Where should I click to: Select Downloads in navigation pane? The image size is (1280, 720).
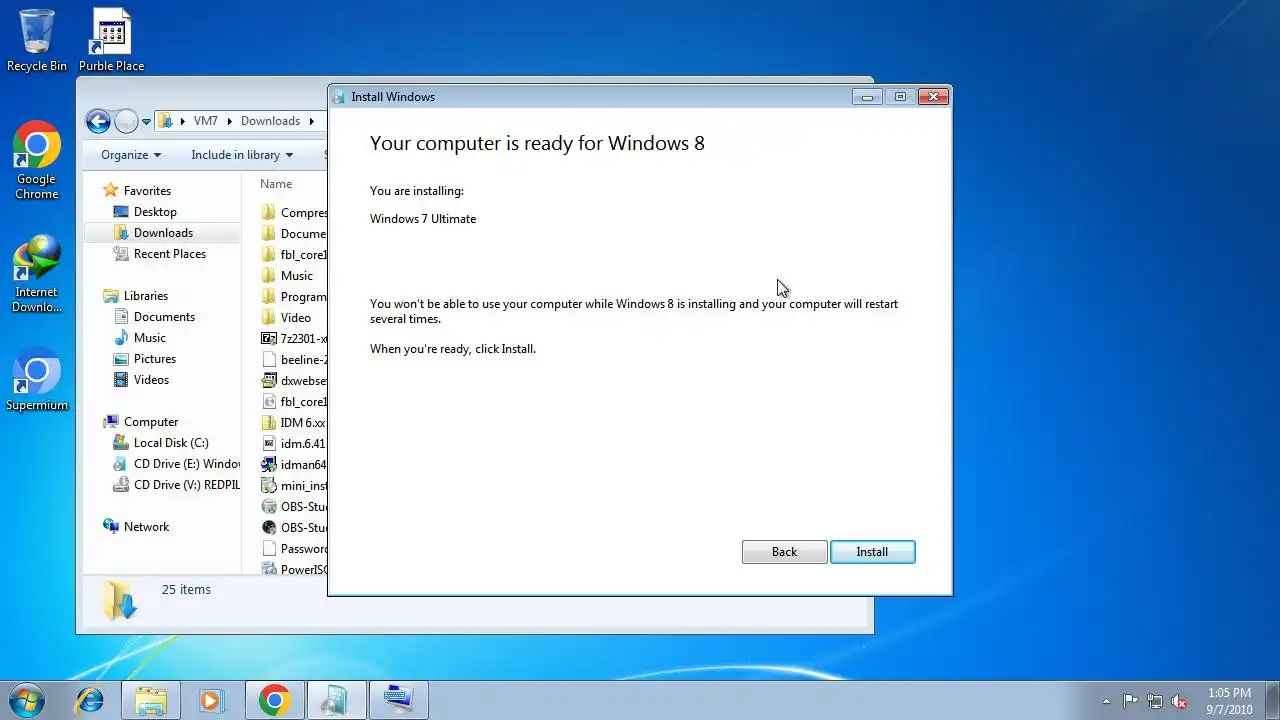click(x=163, y=233)
